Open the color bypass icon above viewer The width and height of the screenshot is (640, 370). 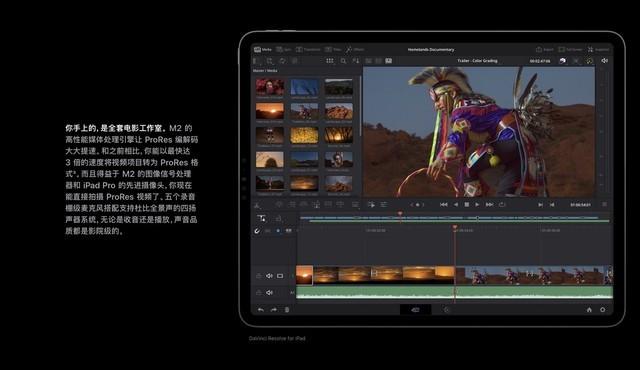pos(563,60)
